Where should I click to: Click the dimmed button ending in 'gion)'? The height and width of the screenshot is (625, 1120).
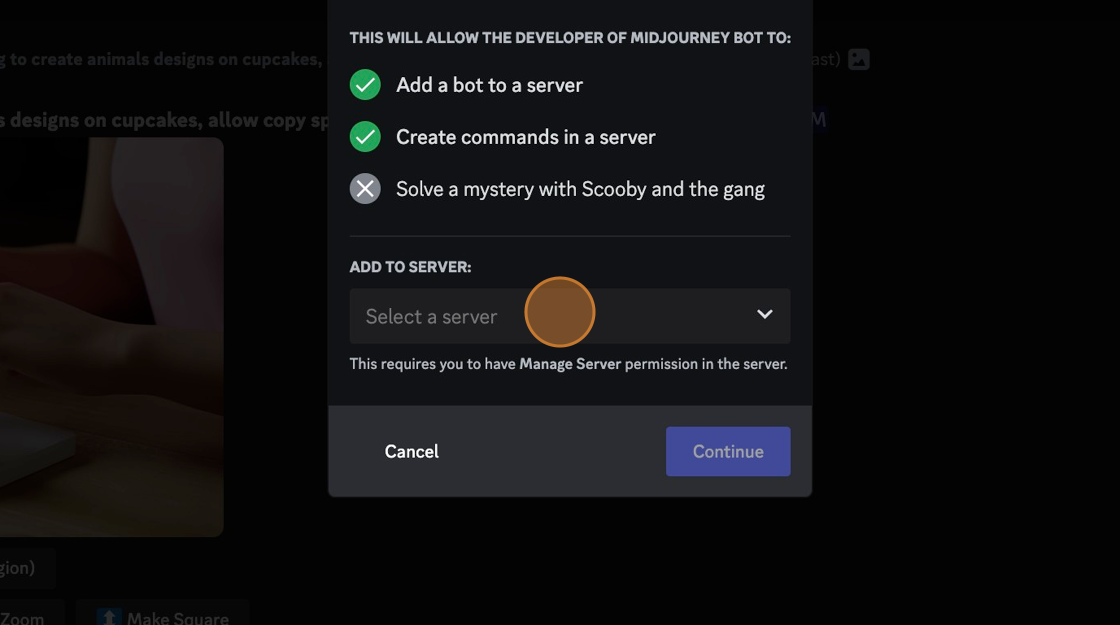point(25,569)
